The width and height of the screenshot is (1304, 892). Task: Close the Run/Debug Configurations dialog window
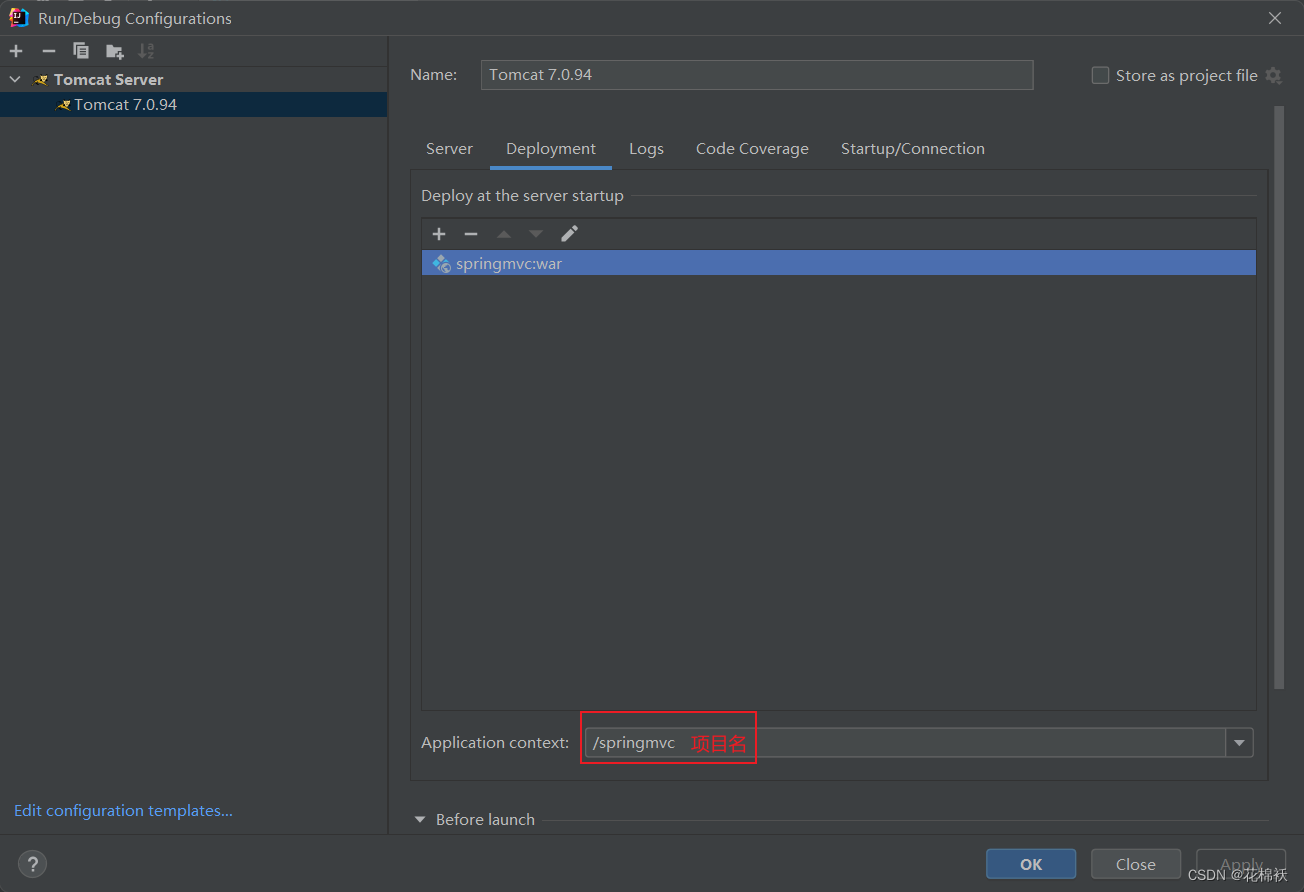pos(1275,18)
